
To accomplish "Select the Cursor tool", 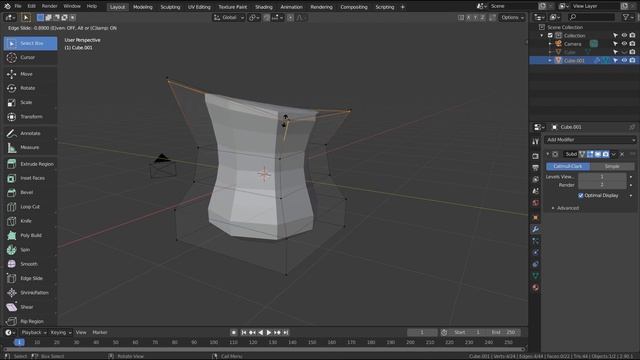I will pos(30,58).
